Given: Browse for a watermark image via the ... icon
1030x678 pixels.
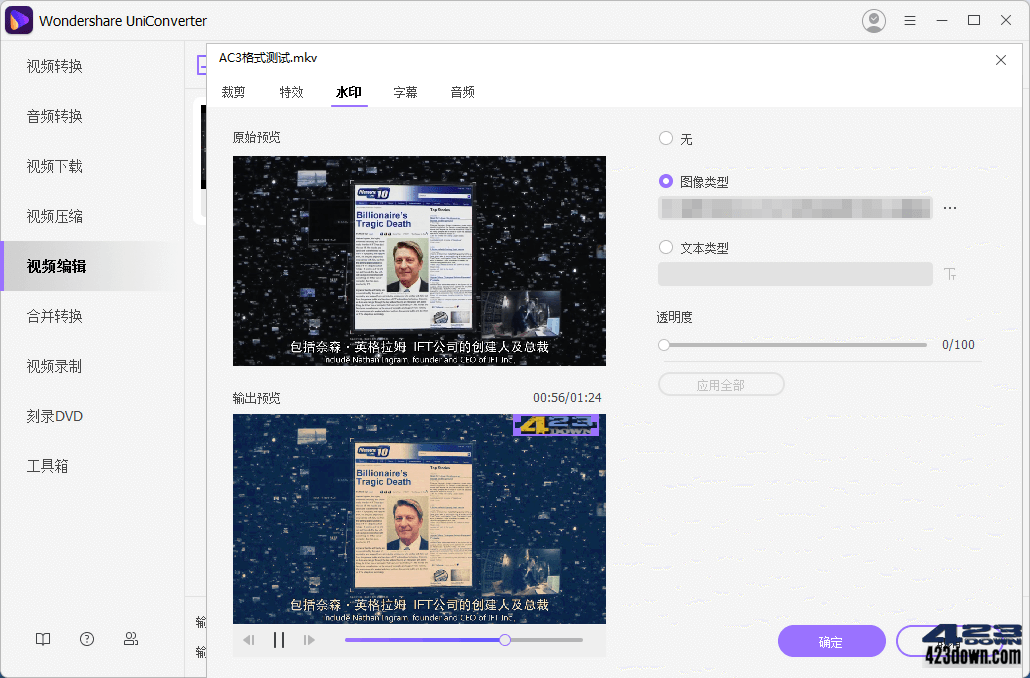Looking at the screenshot, I should click(x=949, y=207).
